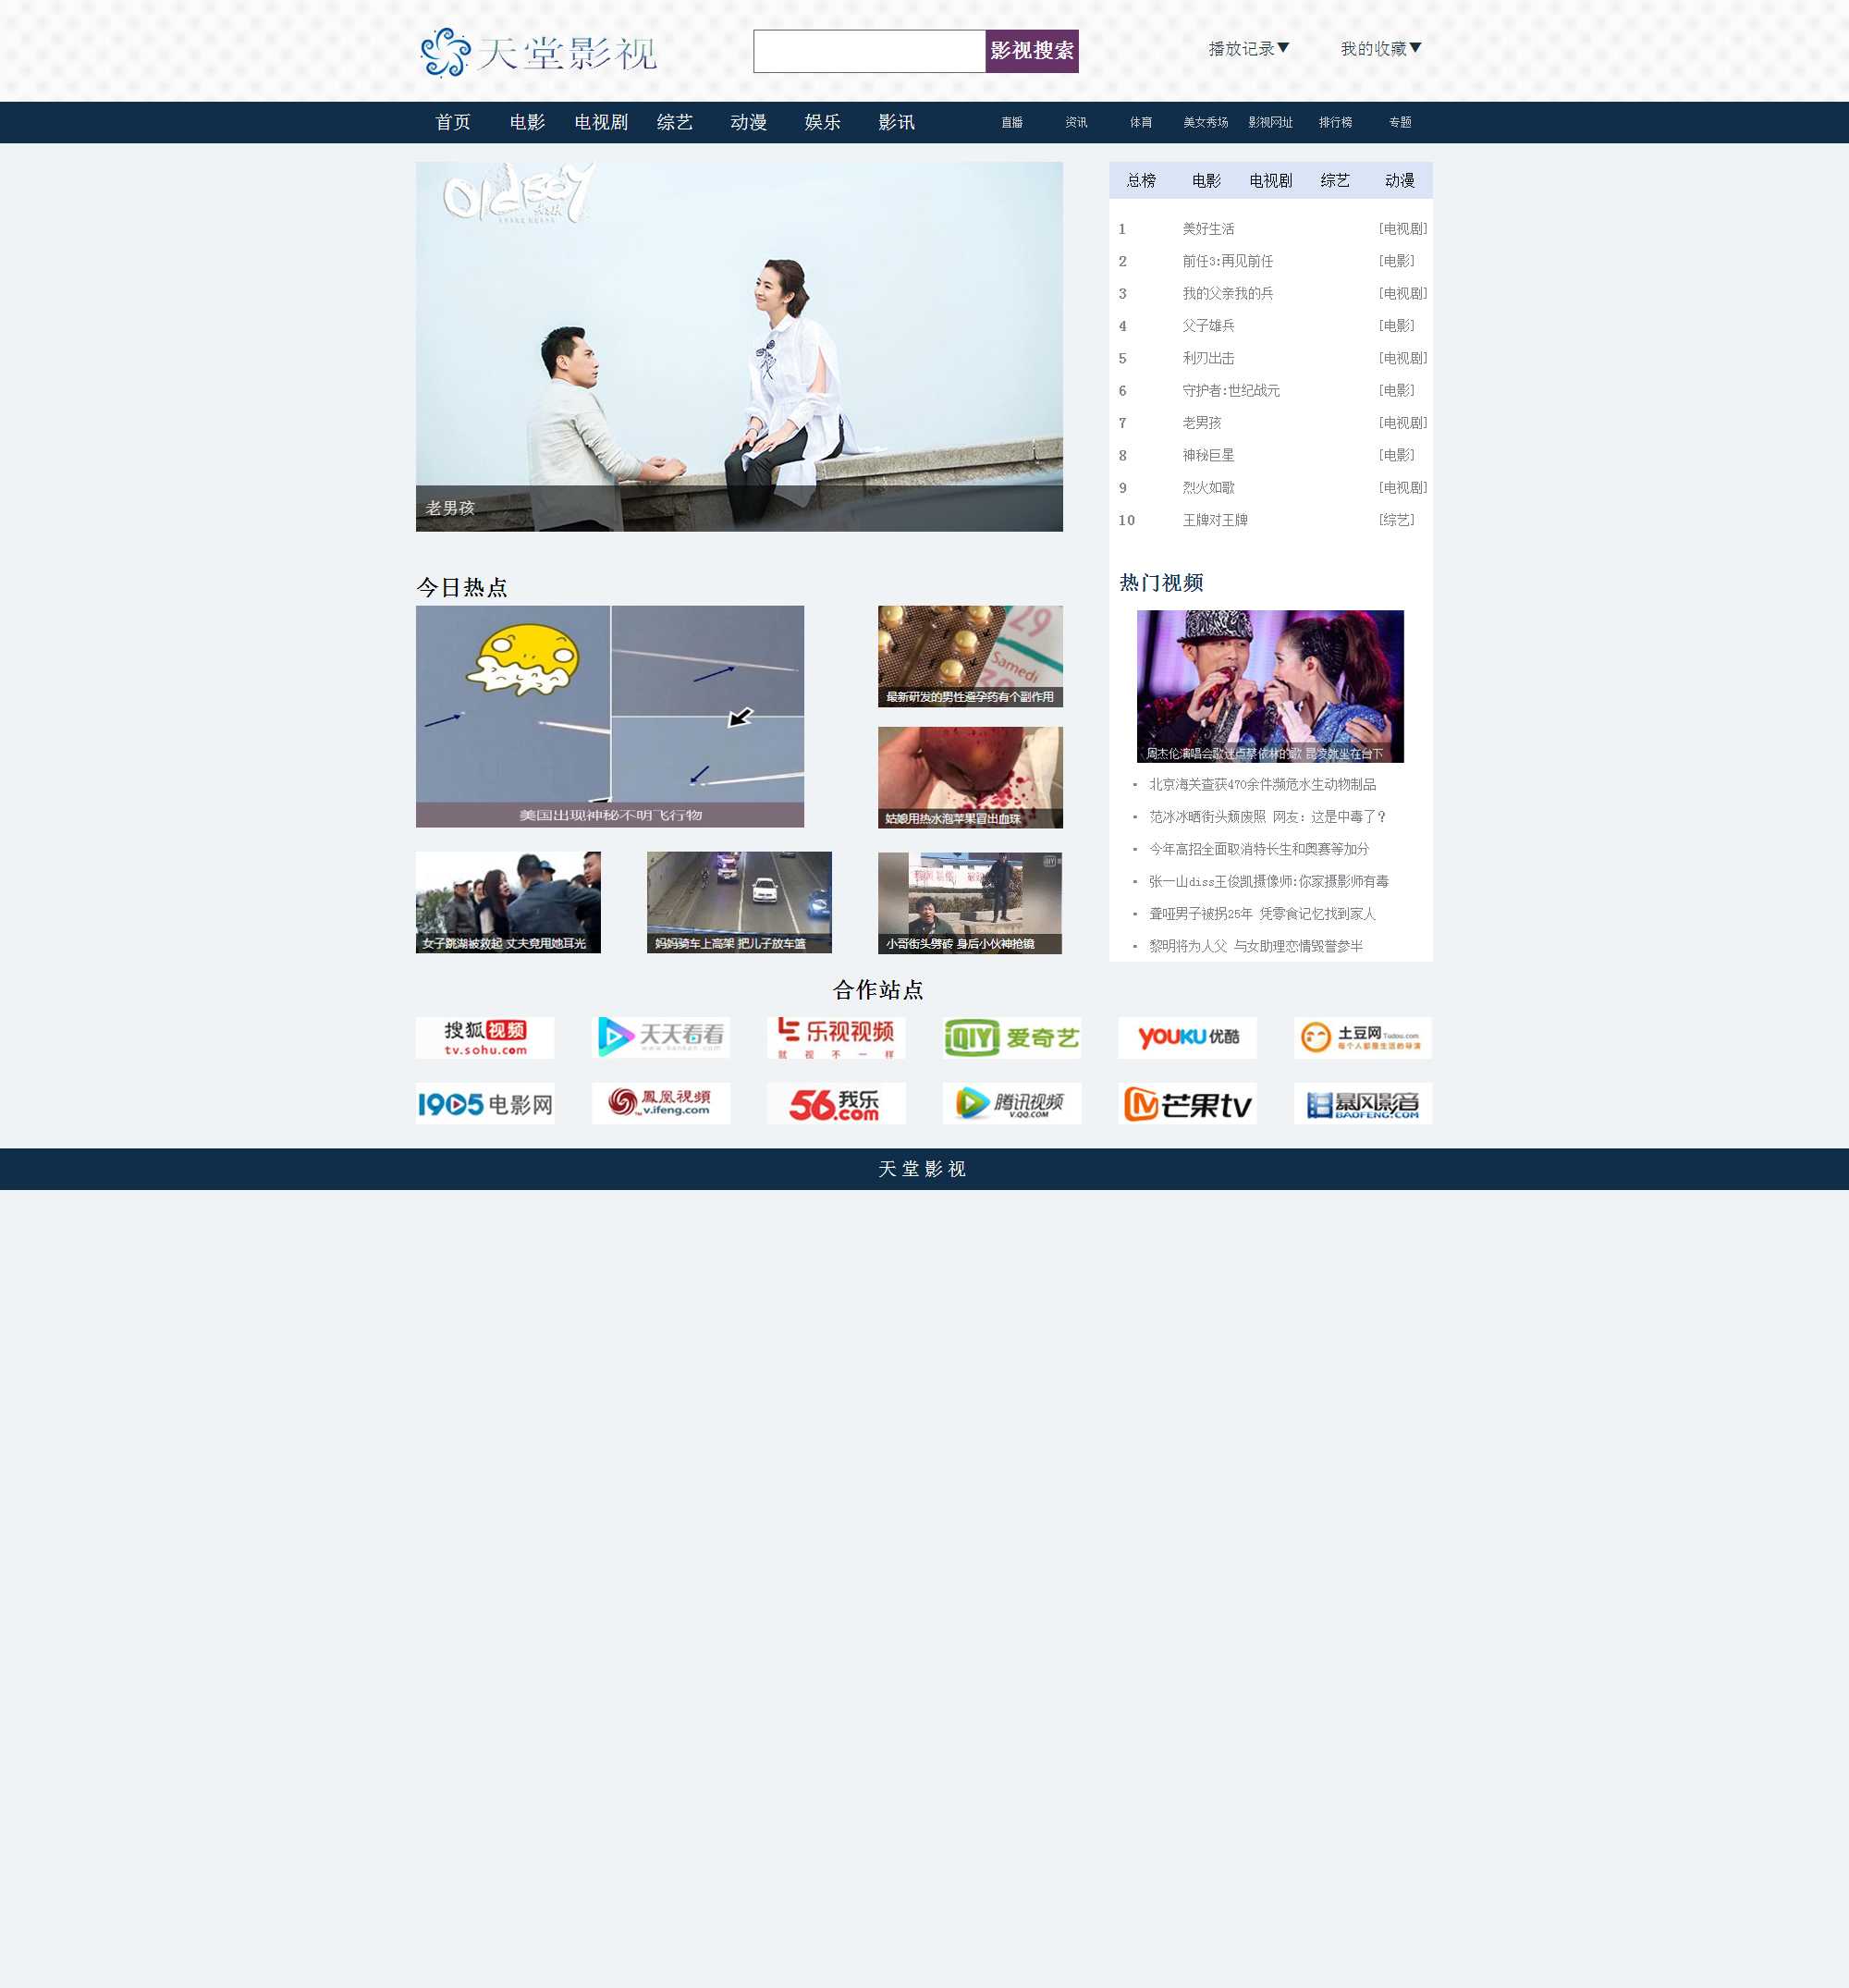Screen dimensions: 1849x1988
Task: Click the search text input field
Action: pyautogui.click(x=868, y=51)
